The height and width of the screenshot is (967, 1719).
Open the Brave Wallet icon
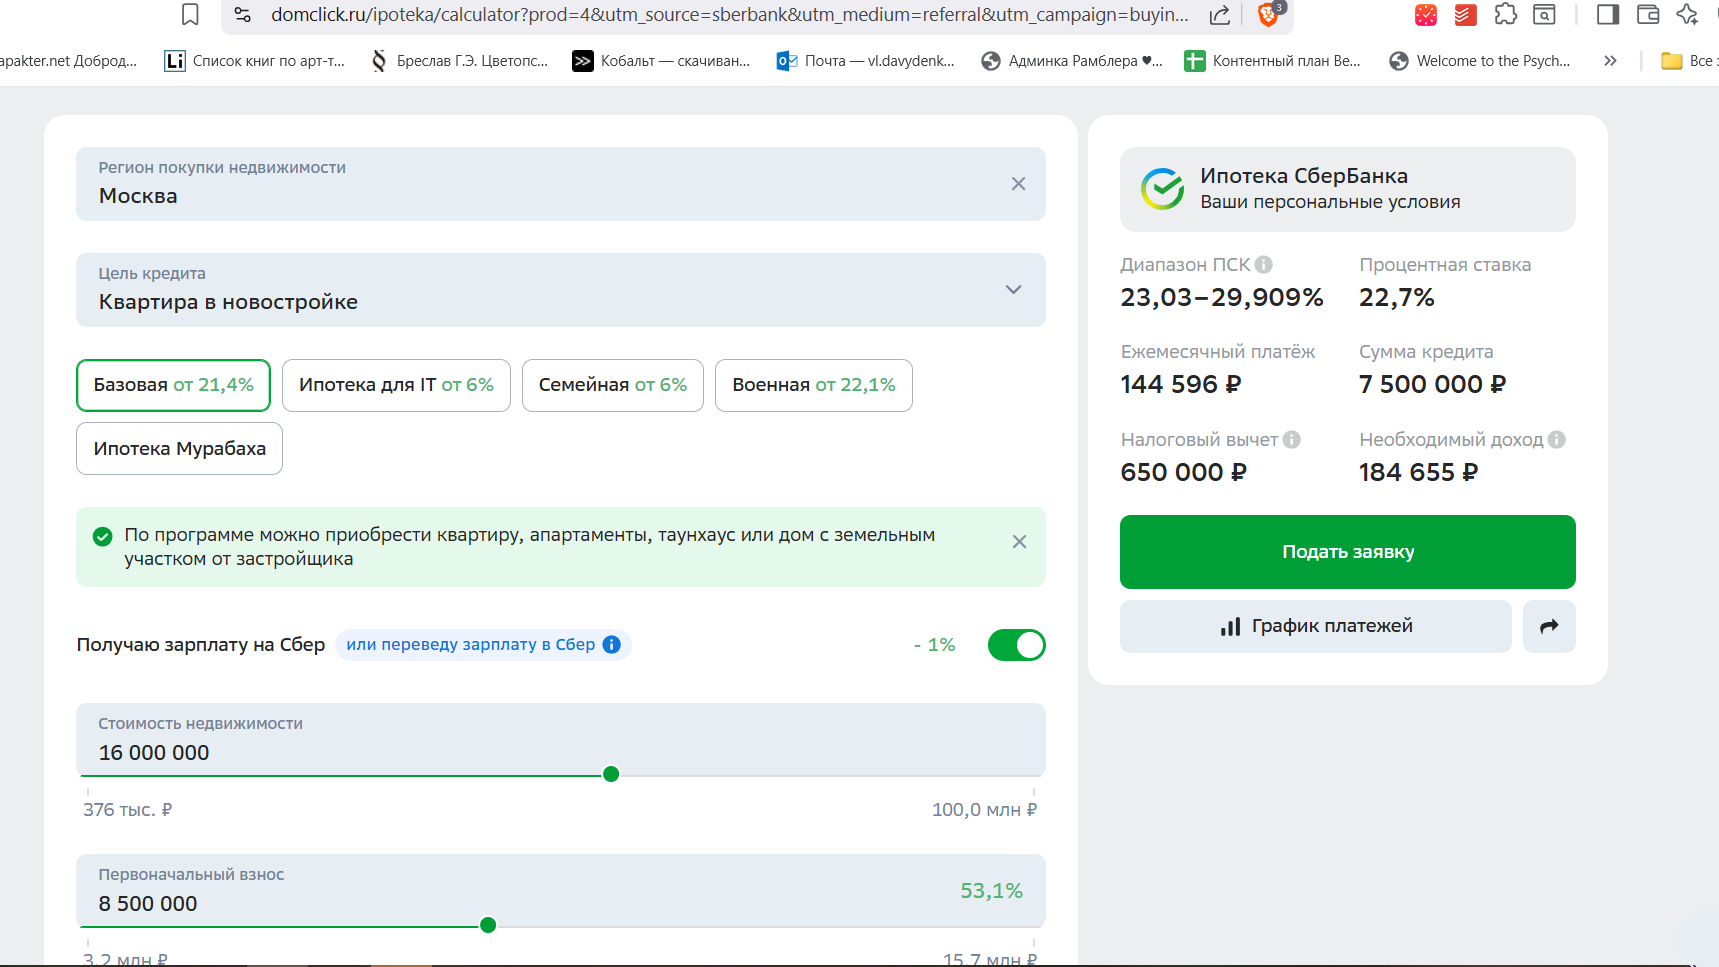[x=1648, y=15]
